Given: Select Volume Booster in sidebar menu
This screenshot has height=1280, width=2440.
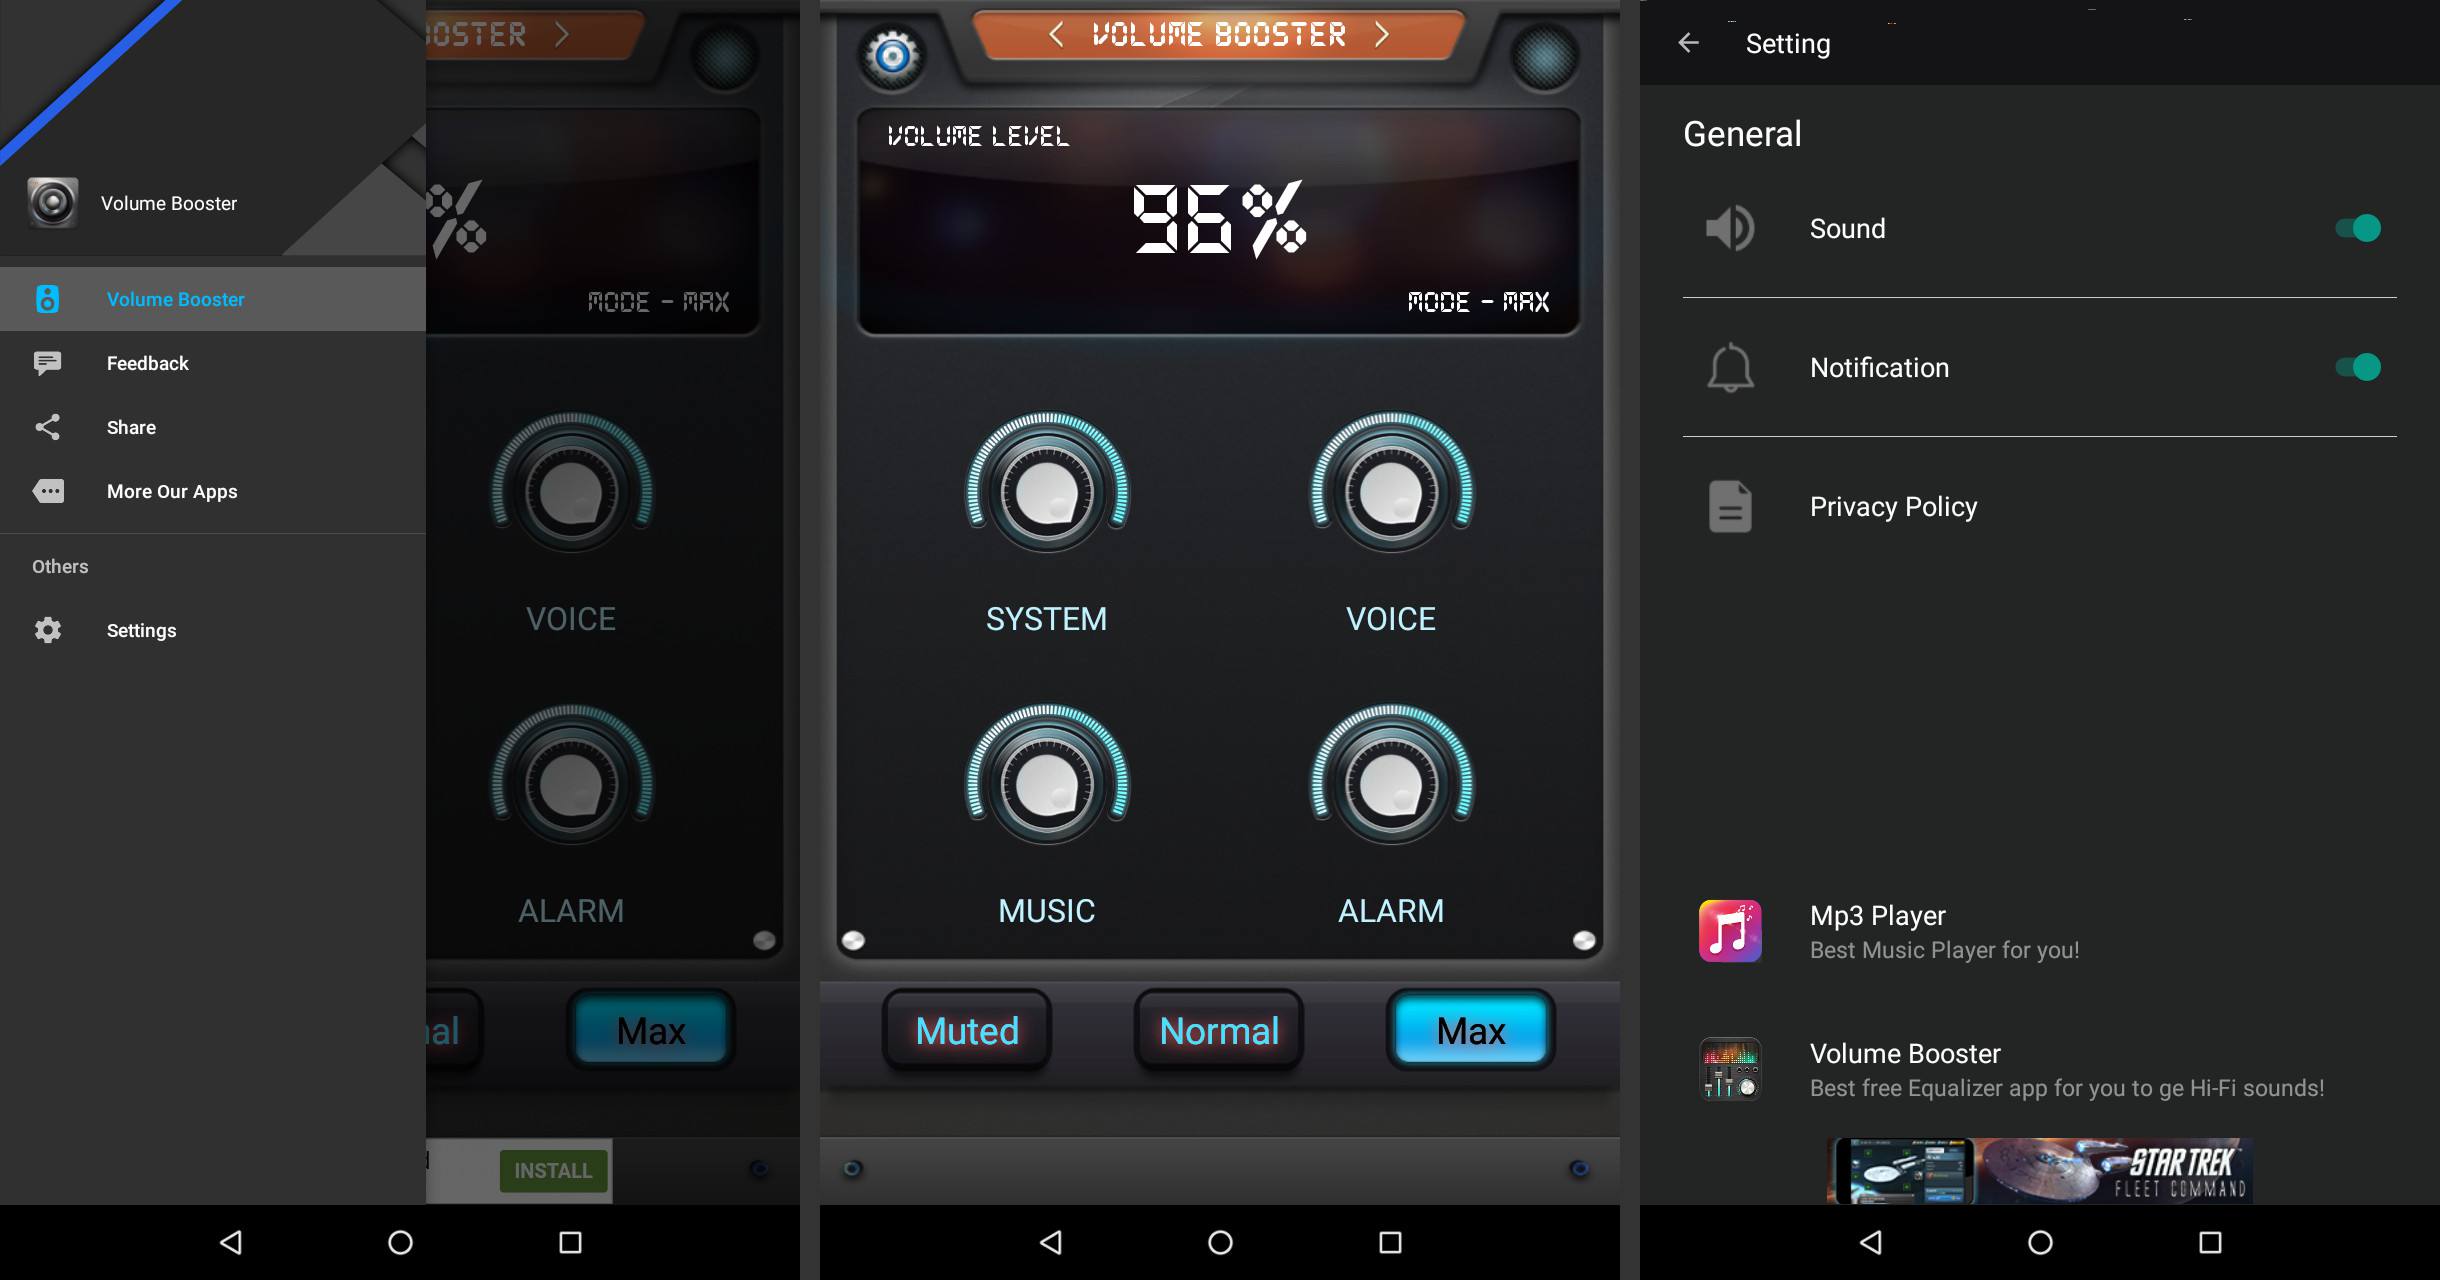Looking at the screenshot, I should coord(176,299).
